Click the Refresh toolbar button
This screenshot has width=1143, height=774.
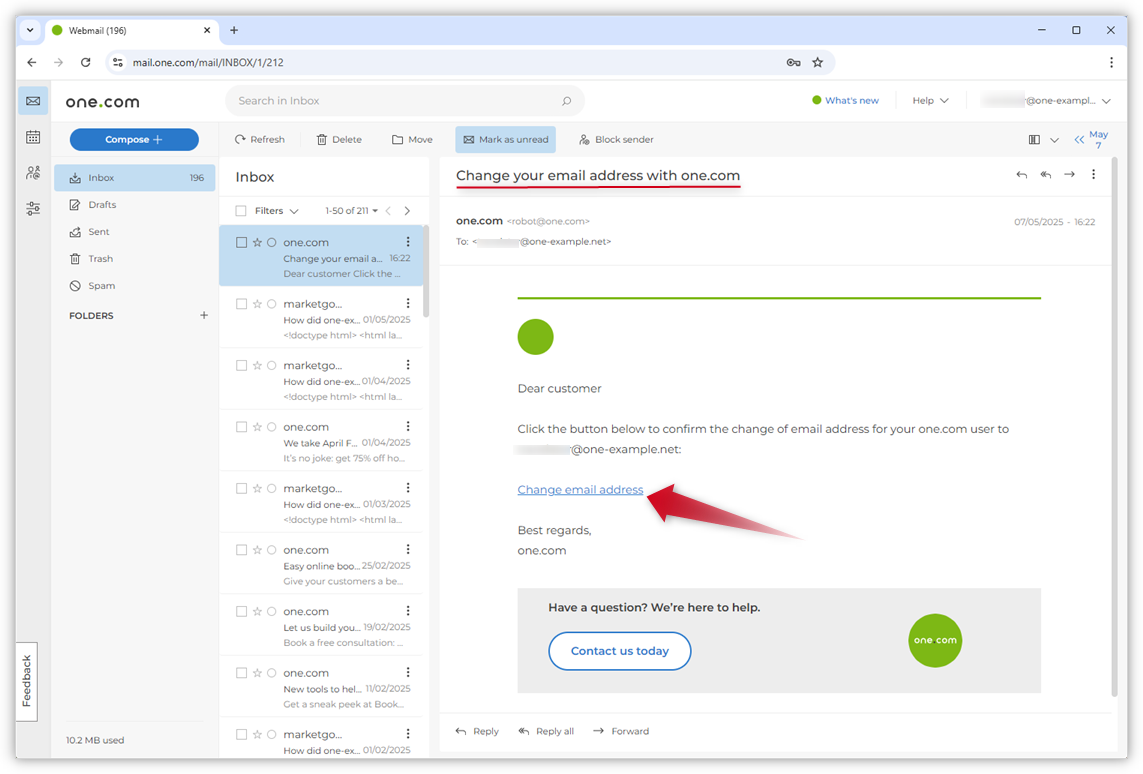coord(260,140)
